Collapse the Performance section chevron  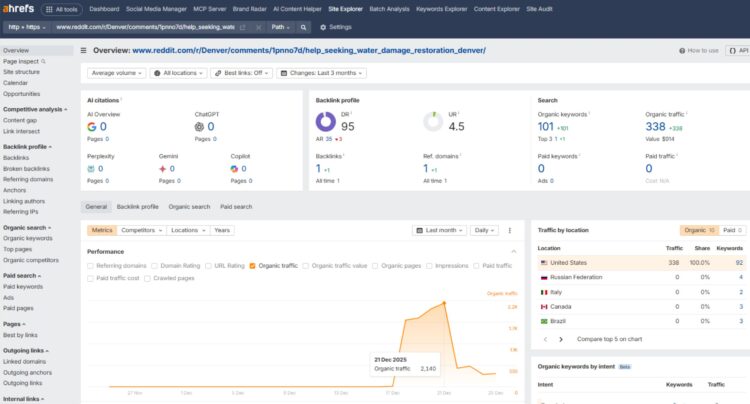[x=513, y=251]
